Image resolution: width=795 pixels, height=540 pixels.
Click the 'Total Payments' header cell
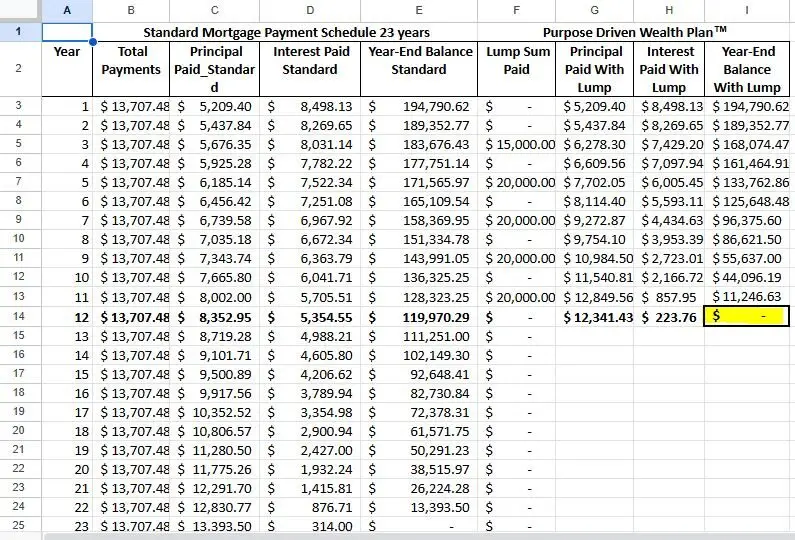coord(131,69)
